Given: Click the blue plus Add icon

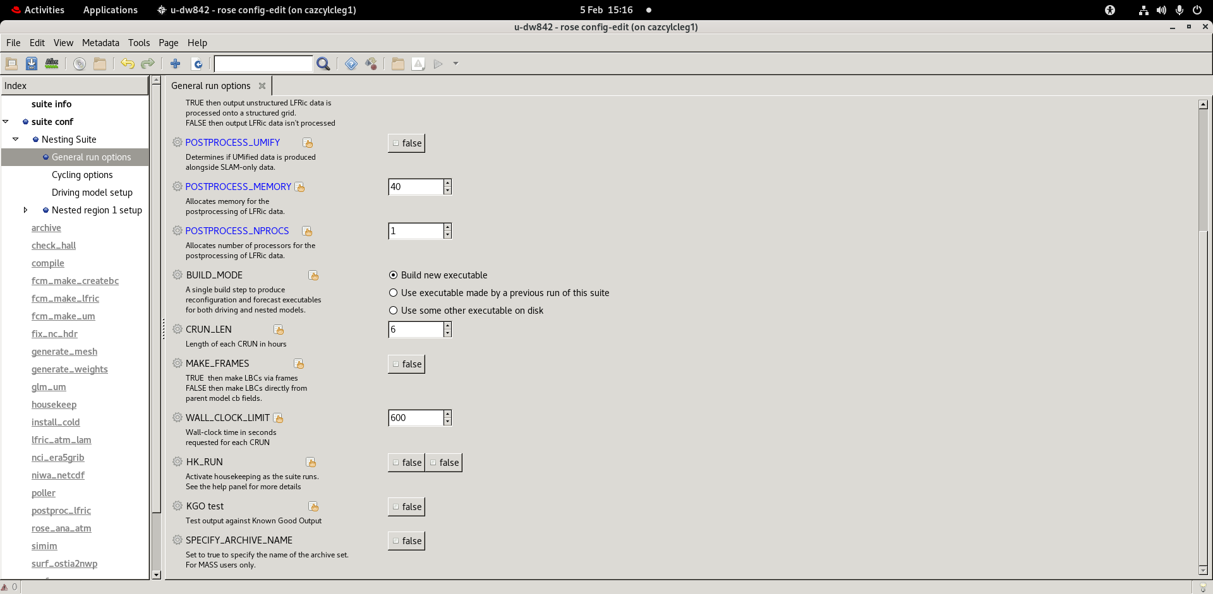Looking at the screenshot, I should coord(175,64).
